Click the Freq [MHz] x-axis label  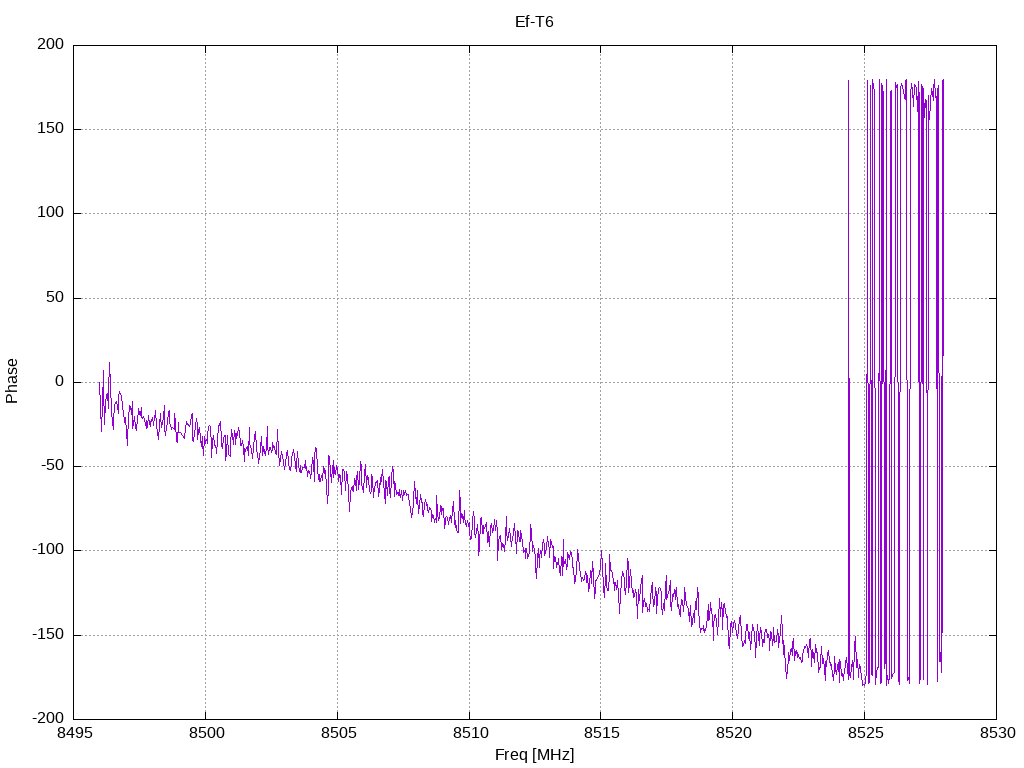tap(534, 755)
